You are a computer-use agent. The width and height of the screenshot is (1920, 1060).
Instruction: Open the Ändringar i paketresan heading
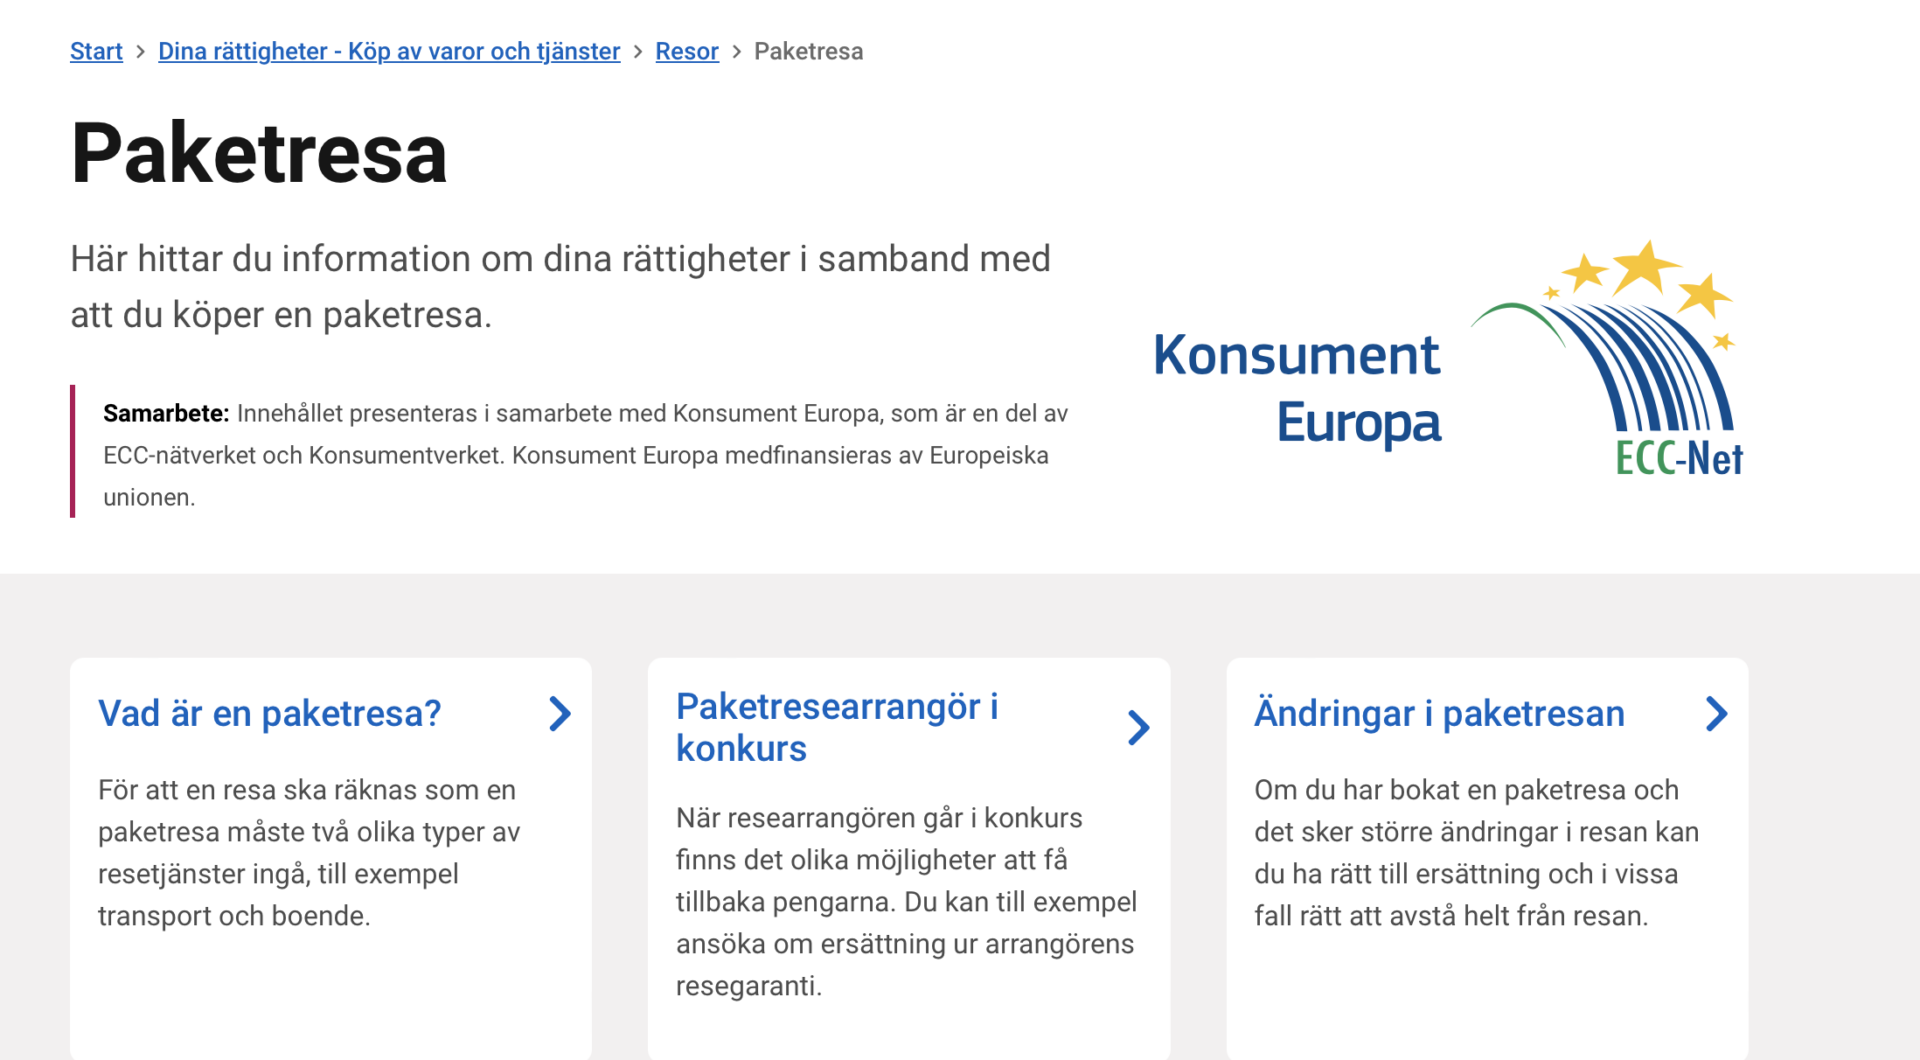click(1439, 714)
